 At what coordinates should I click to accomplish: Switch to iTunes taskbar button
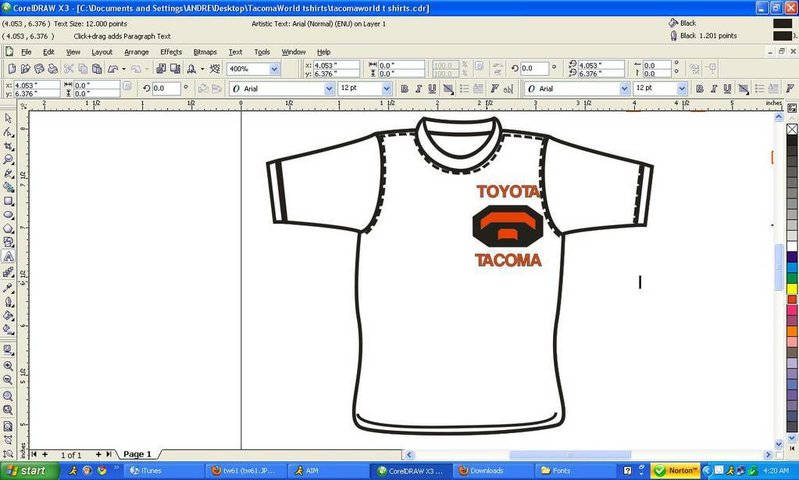point(164,471)
